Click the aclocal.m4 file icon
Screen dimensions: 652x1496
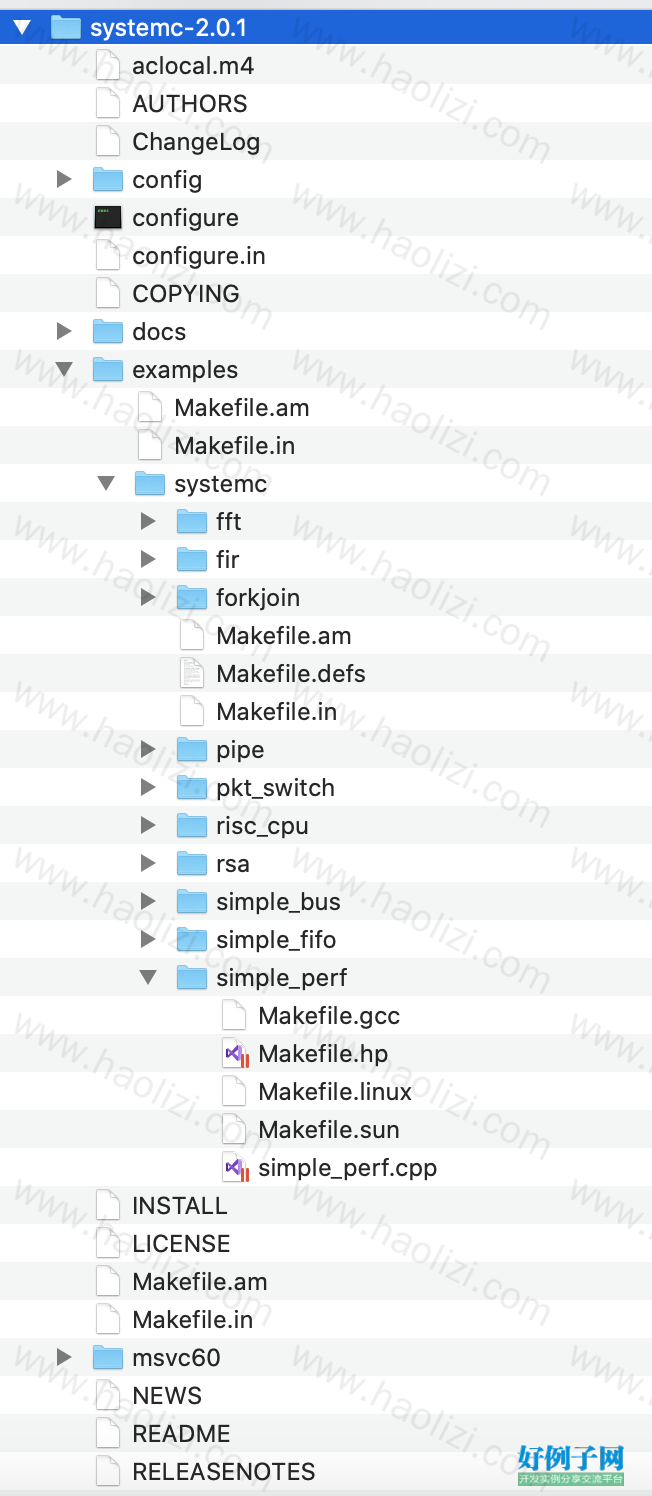(107, 66)
